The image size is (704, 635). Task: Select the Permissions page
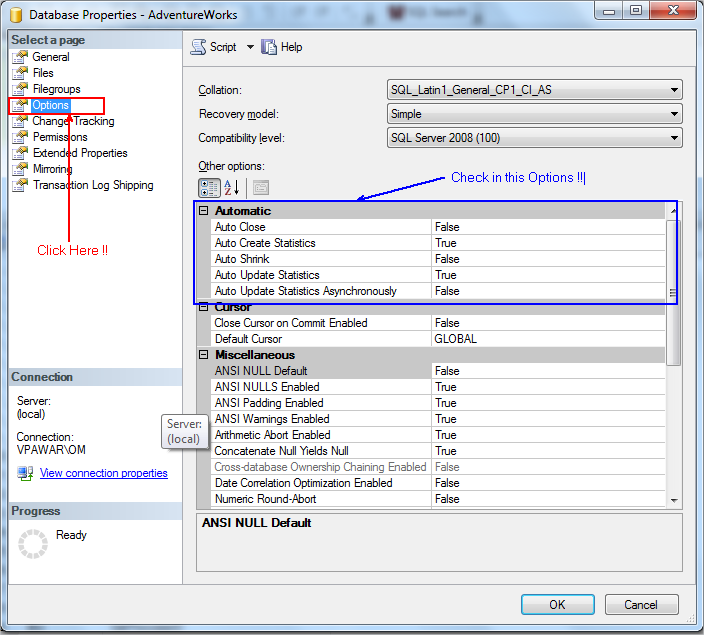click(x=60, y=137)
